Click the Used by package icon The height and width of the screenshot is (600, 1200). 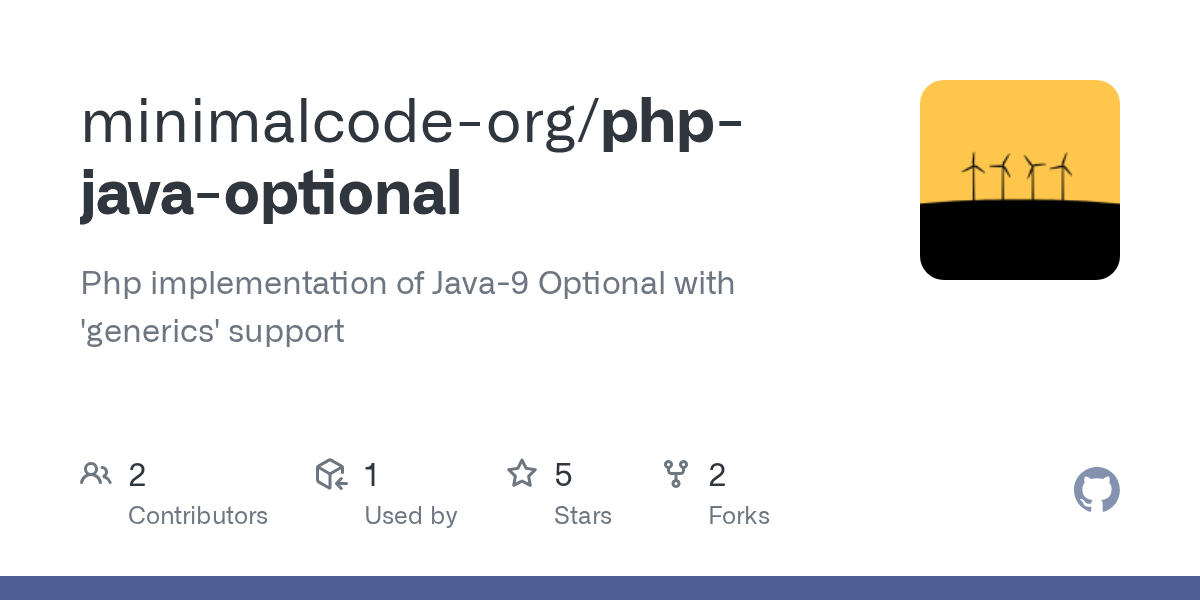331,474
